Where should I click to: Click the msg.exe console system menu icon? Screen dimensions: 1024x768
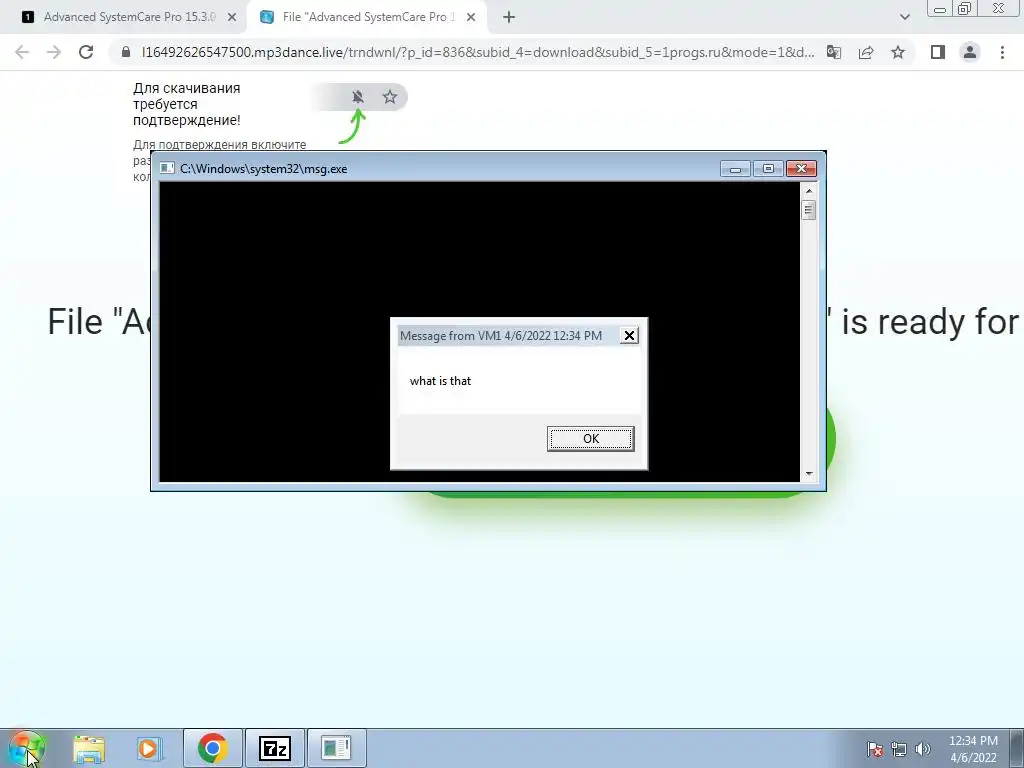167,168
